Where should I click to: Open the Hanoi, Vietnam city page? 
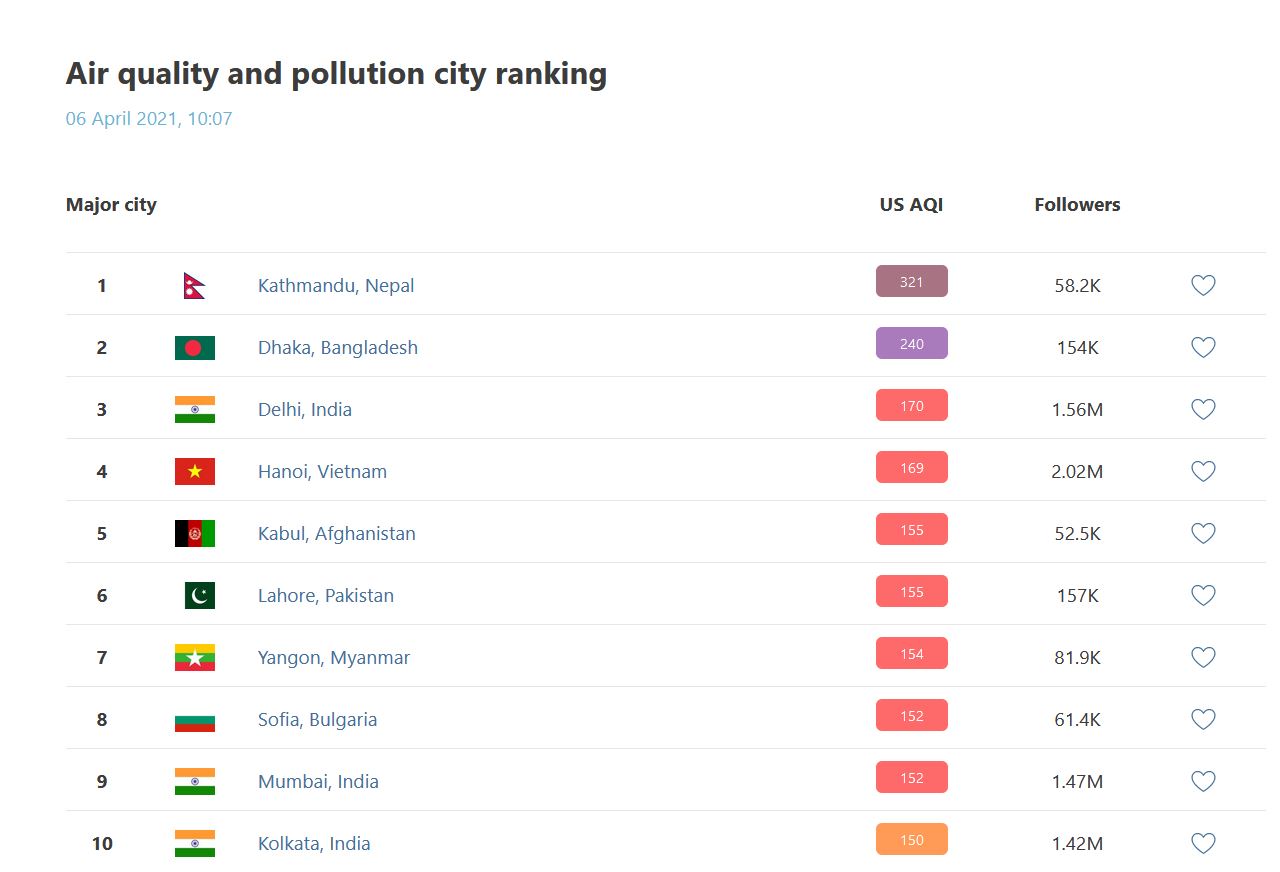pyautogui.click(x=322, y=472)
